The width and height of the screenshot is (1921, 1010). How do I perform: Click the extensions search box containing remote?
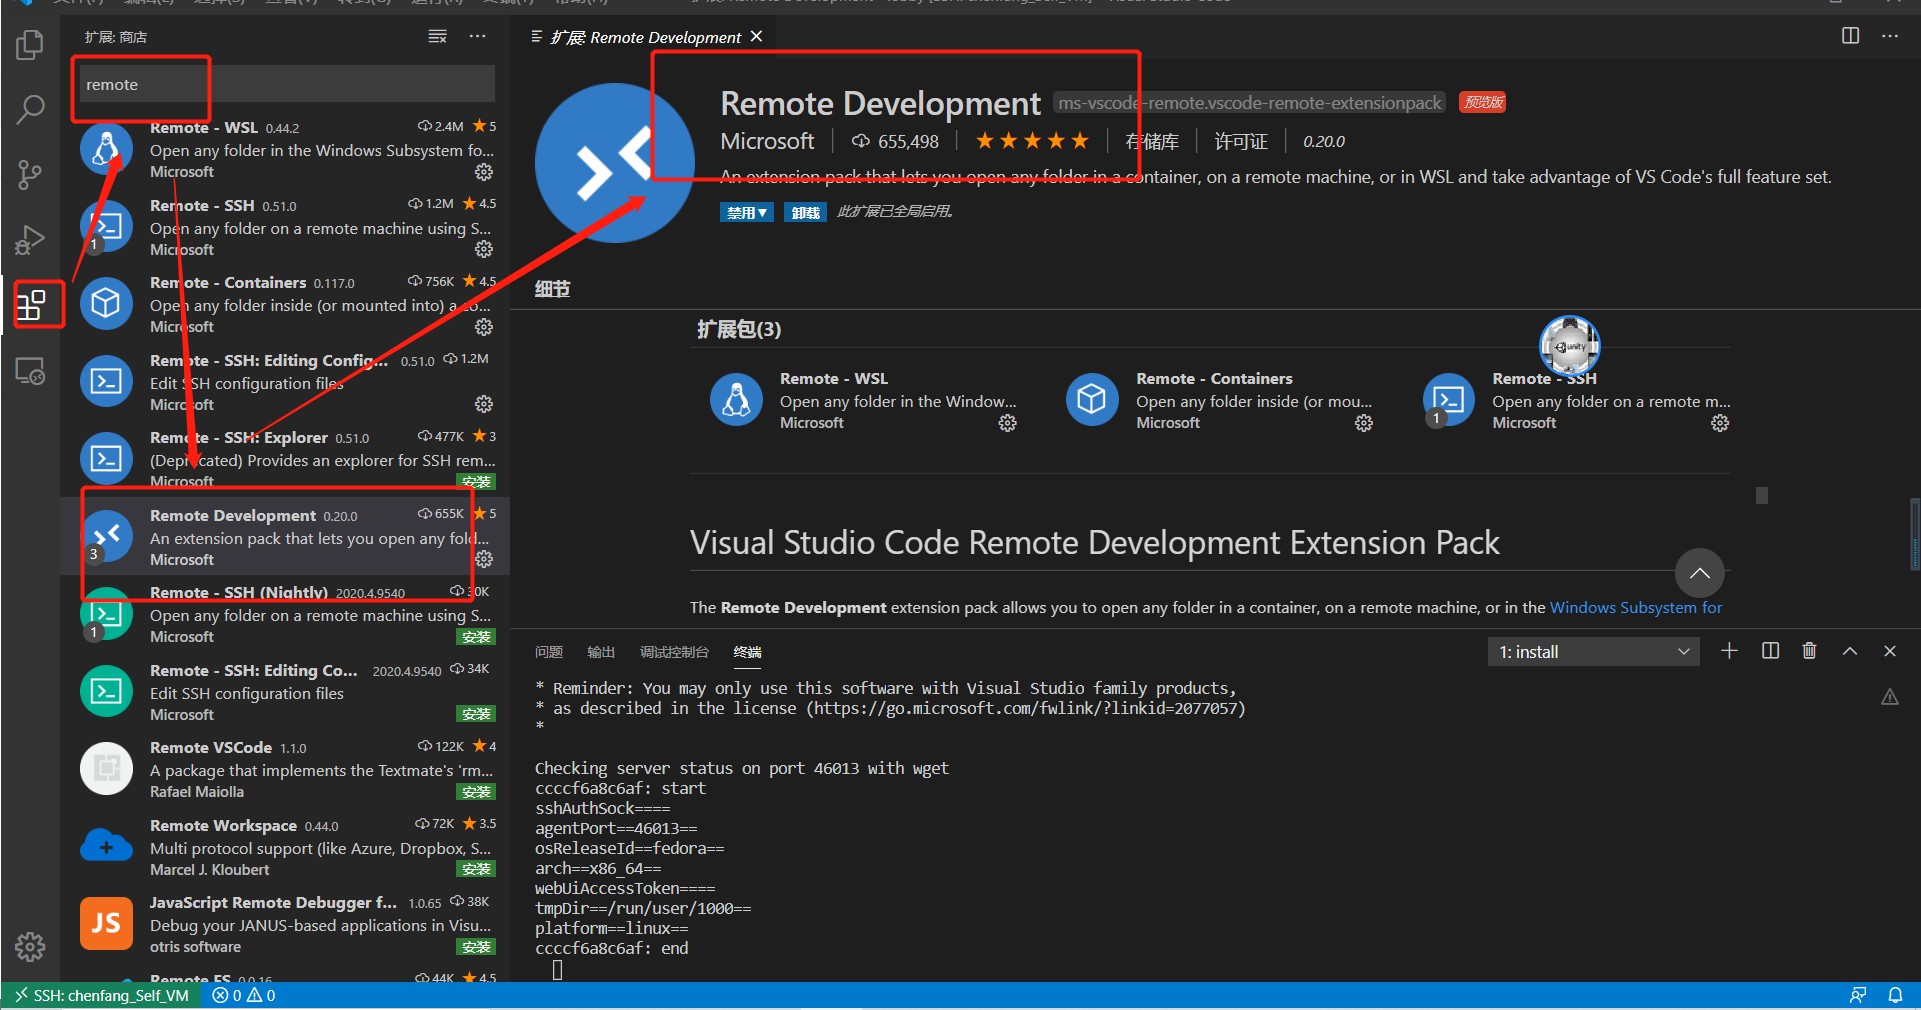click(287, 84)
